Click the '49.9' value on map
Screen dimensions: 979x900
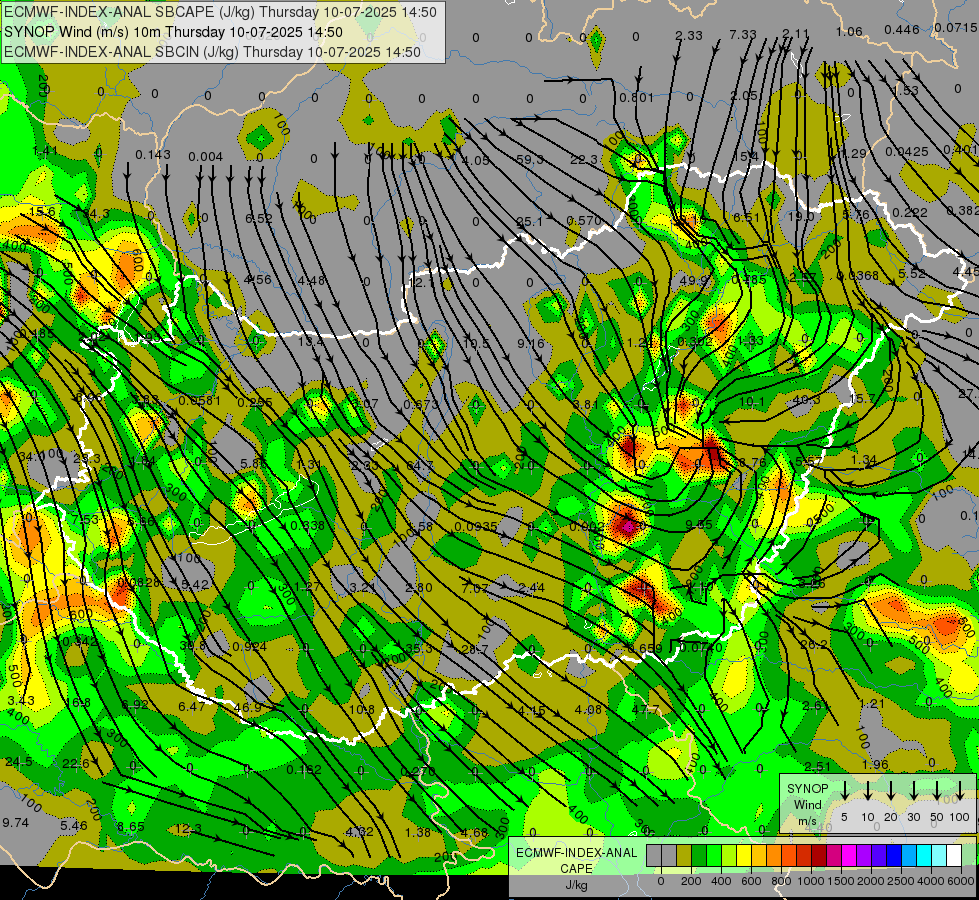[693, 280]
